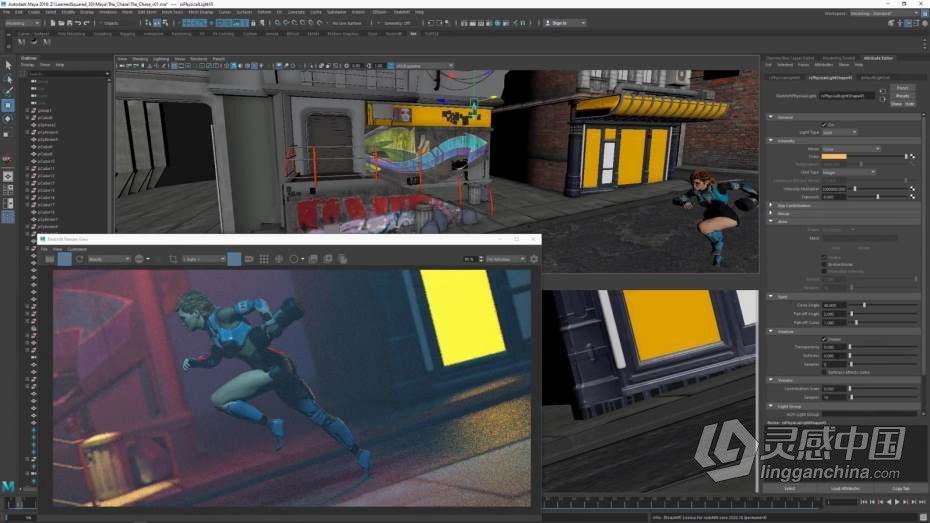Toggle the light On checkbox
Viewport: 930px width, 523px height.
click(824, 125)
